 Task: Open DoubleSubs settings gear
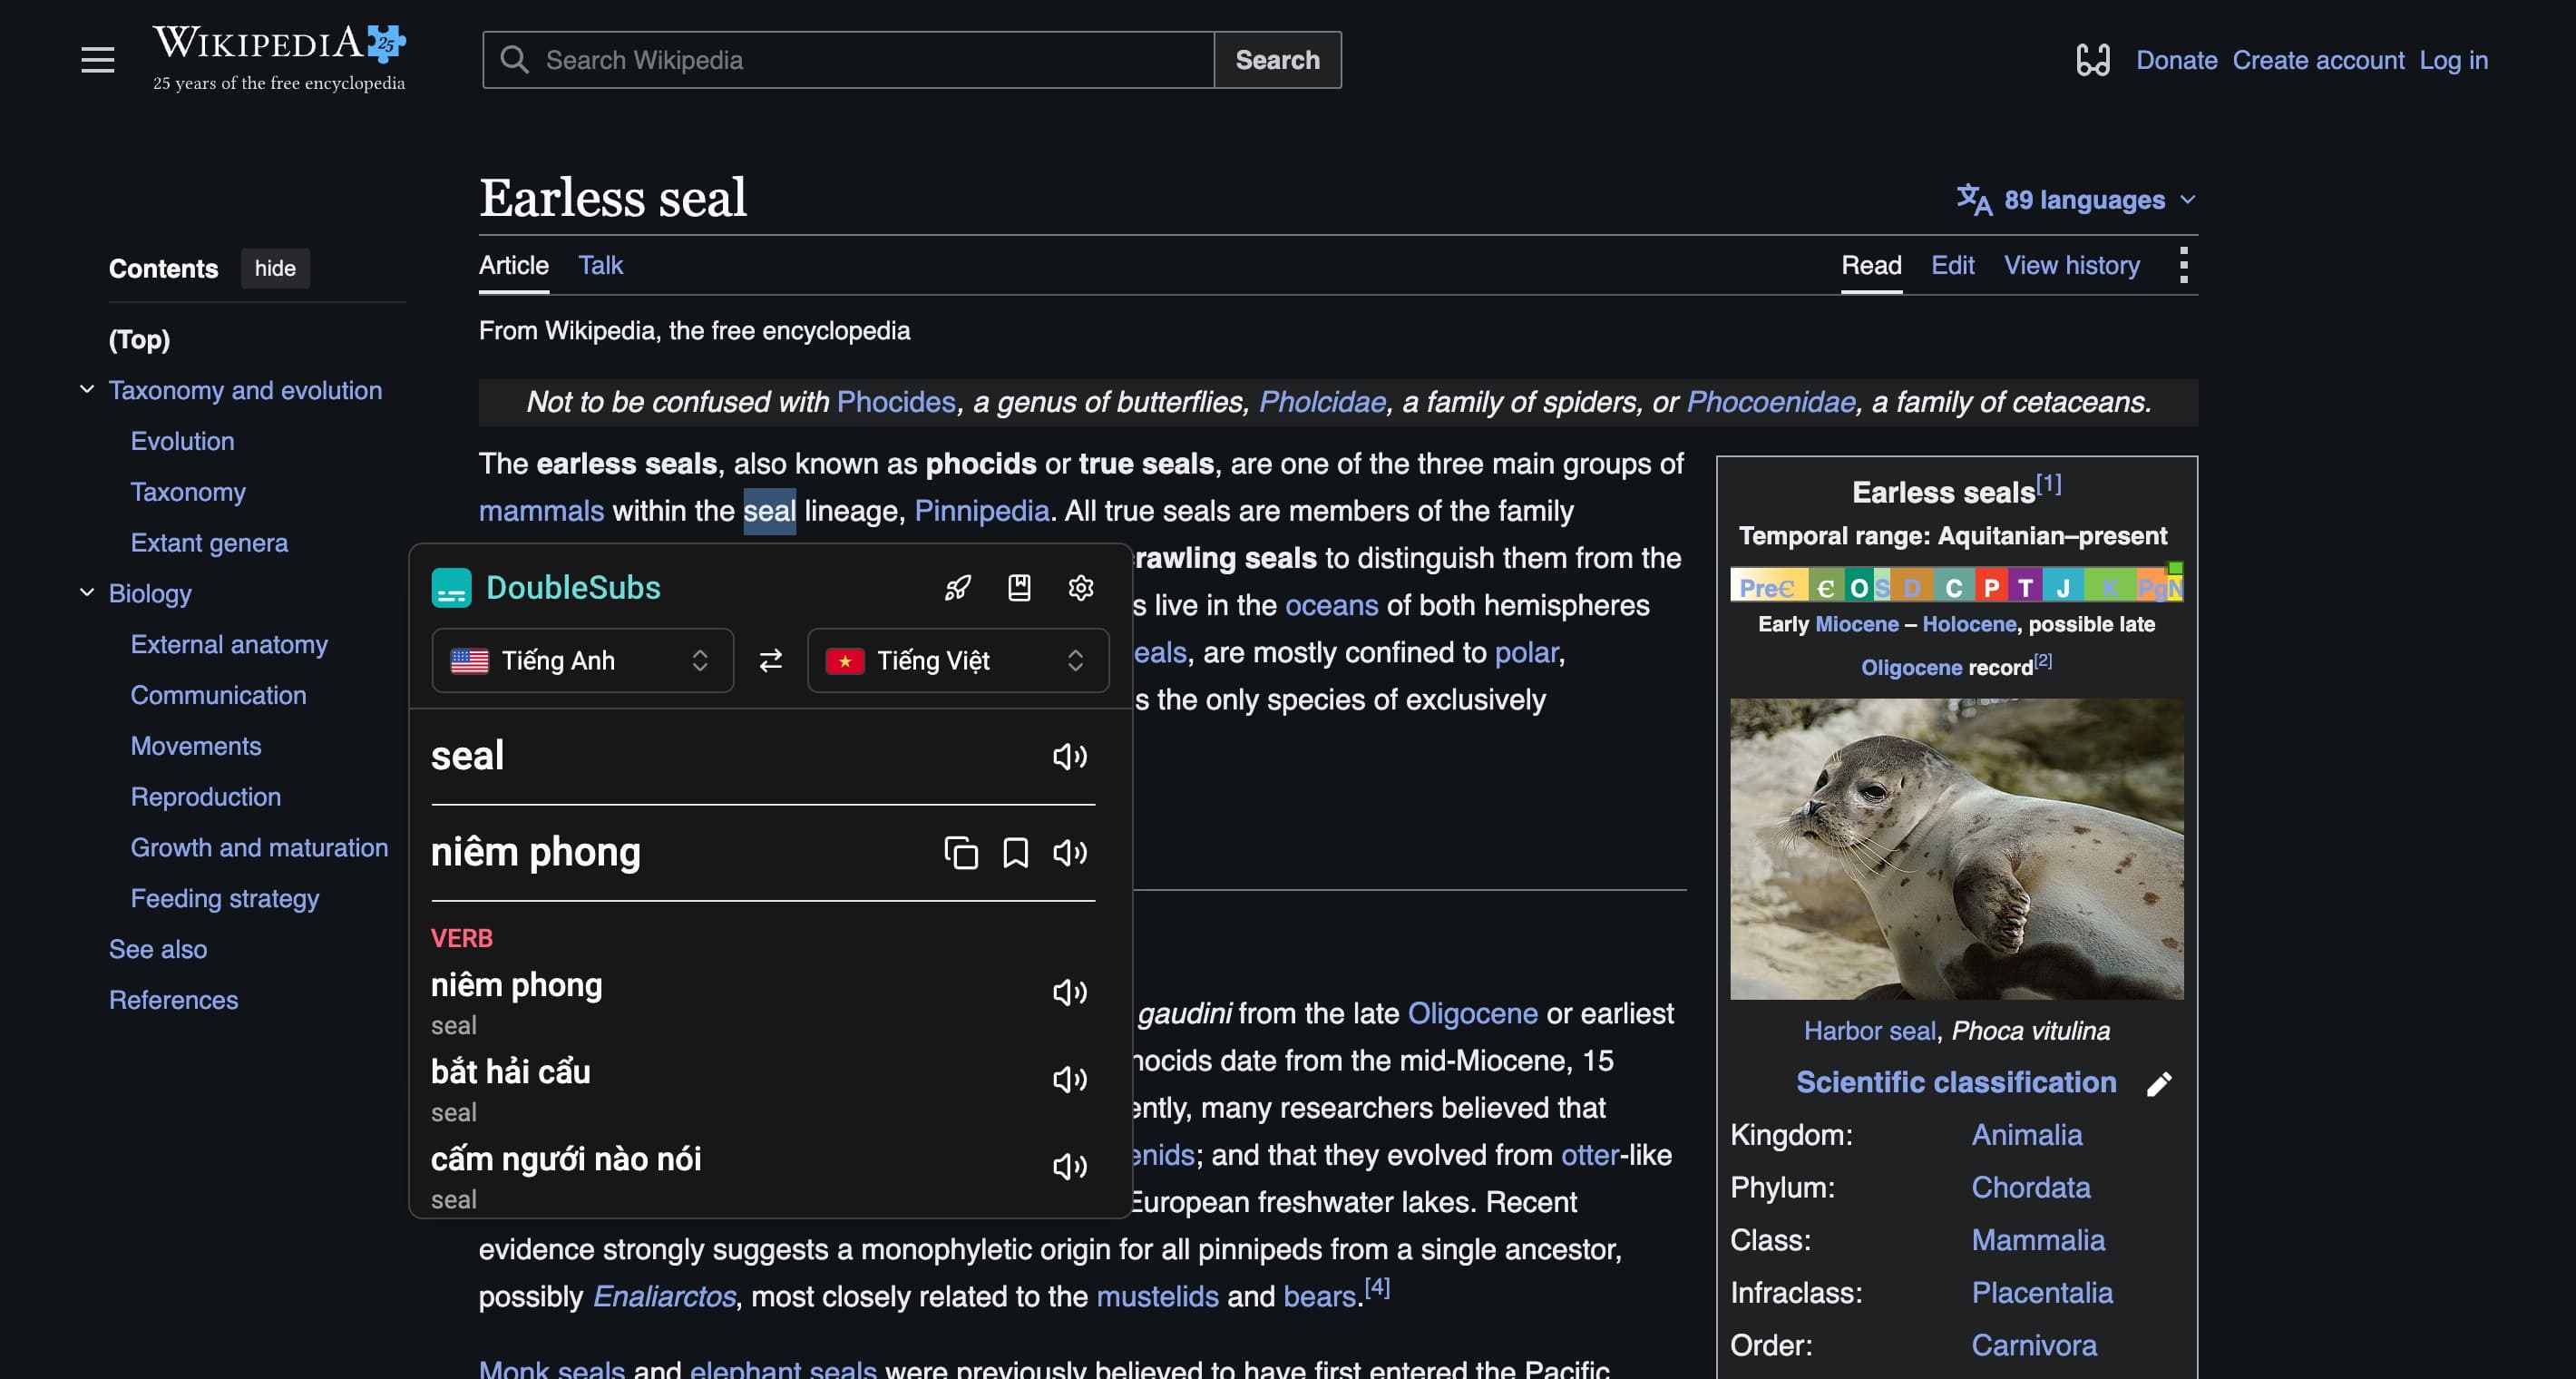[x=1080, y=588]
